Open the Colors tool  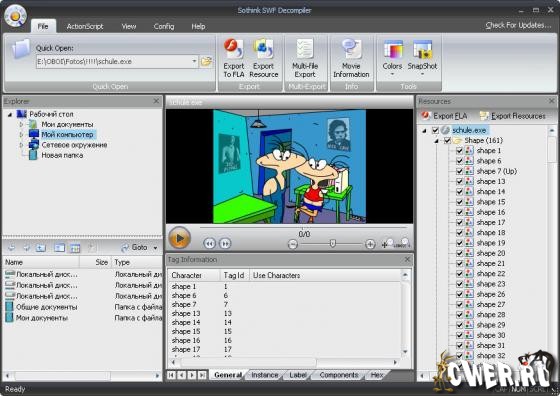click(x=392, y=58)
